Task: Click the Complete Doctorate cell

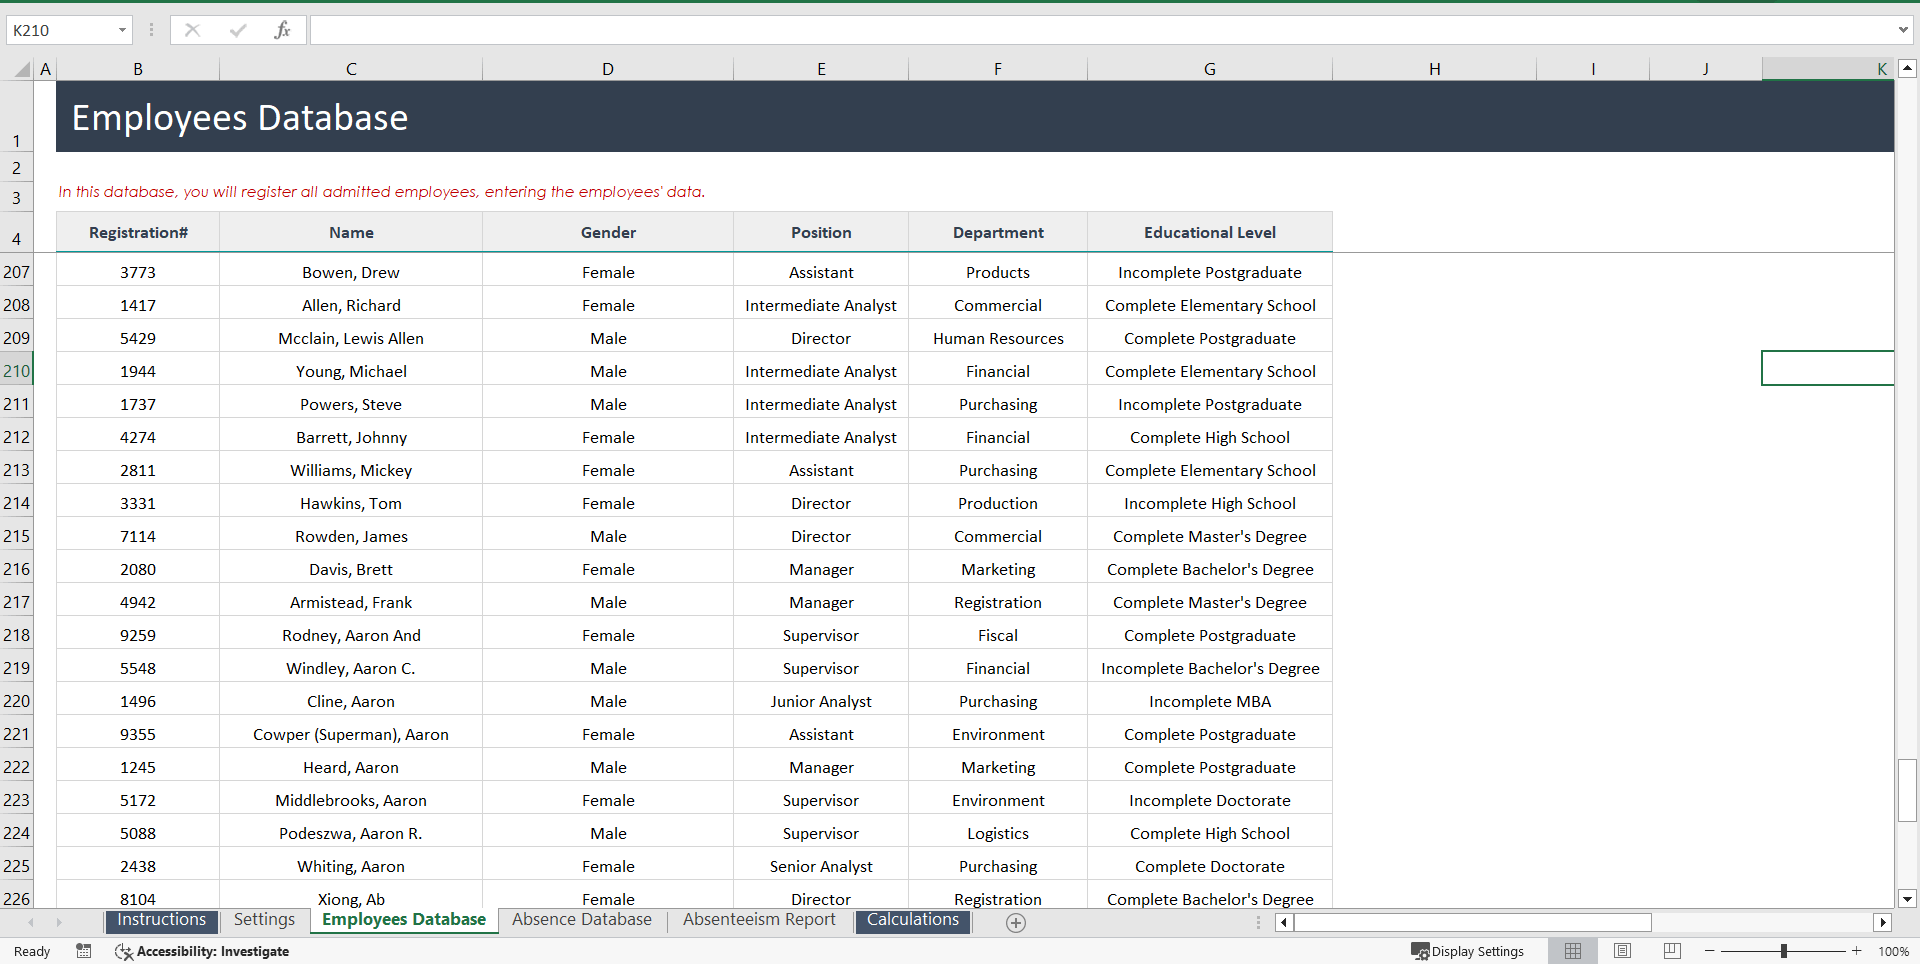Action: [1210, 866]
